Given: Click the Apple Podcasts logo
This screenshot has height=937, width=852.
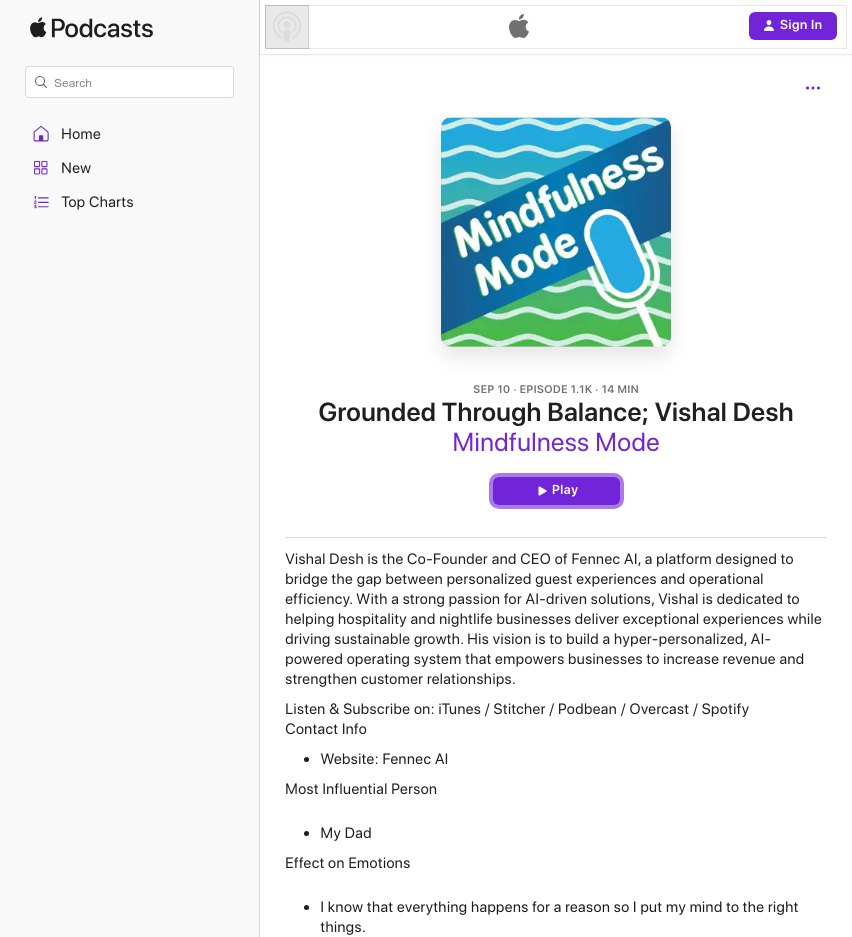Looking at the screenshot, I should [91, 28].
